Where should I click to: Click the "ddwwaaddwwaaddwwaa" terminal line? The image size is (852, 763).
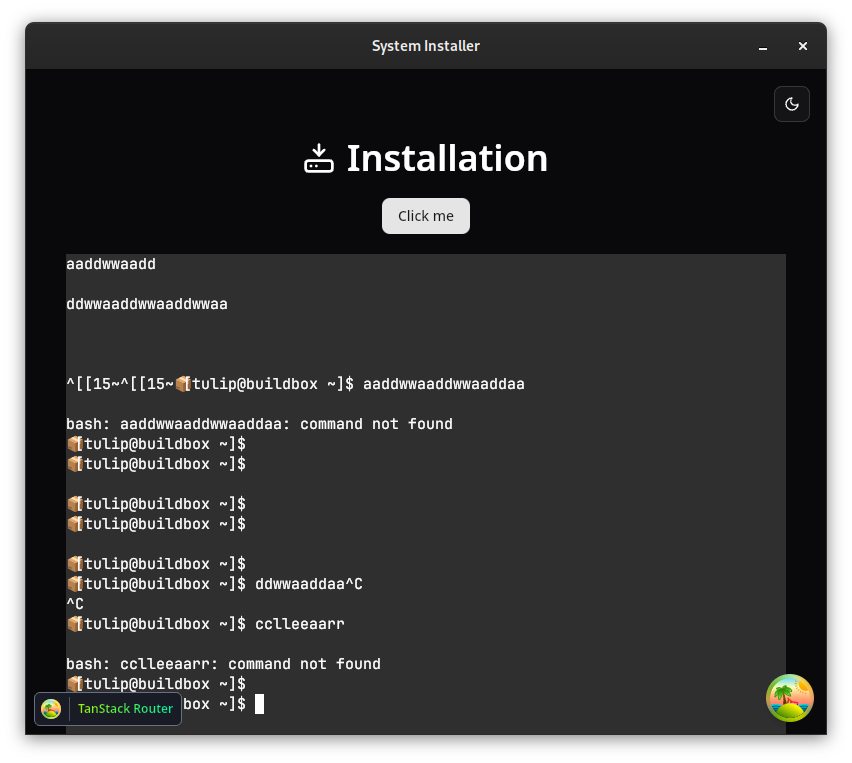coord(147,304)
